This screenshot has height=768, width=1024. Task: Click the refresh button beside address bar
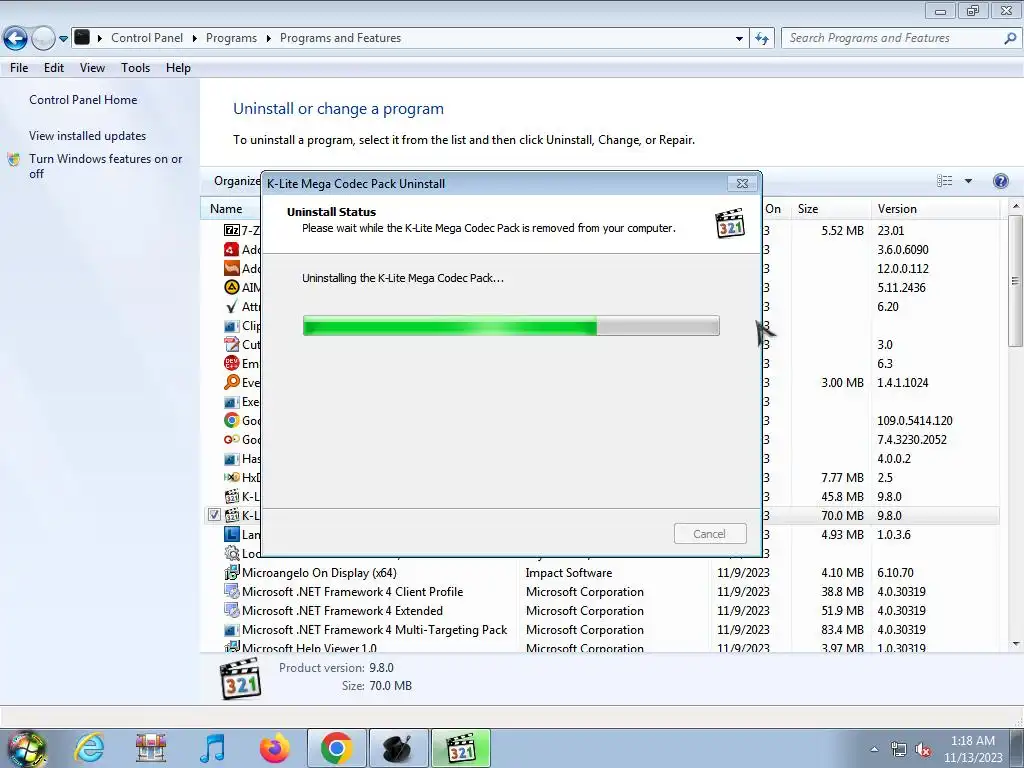(x=762, y=39)
